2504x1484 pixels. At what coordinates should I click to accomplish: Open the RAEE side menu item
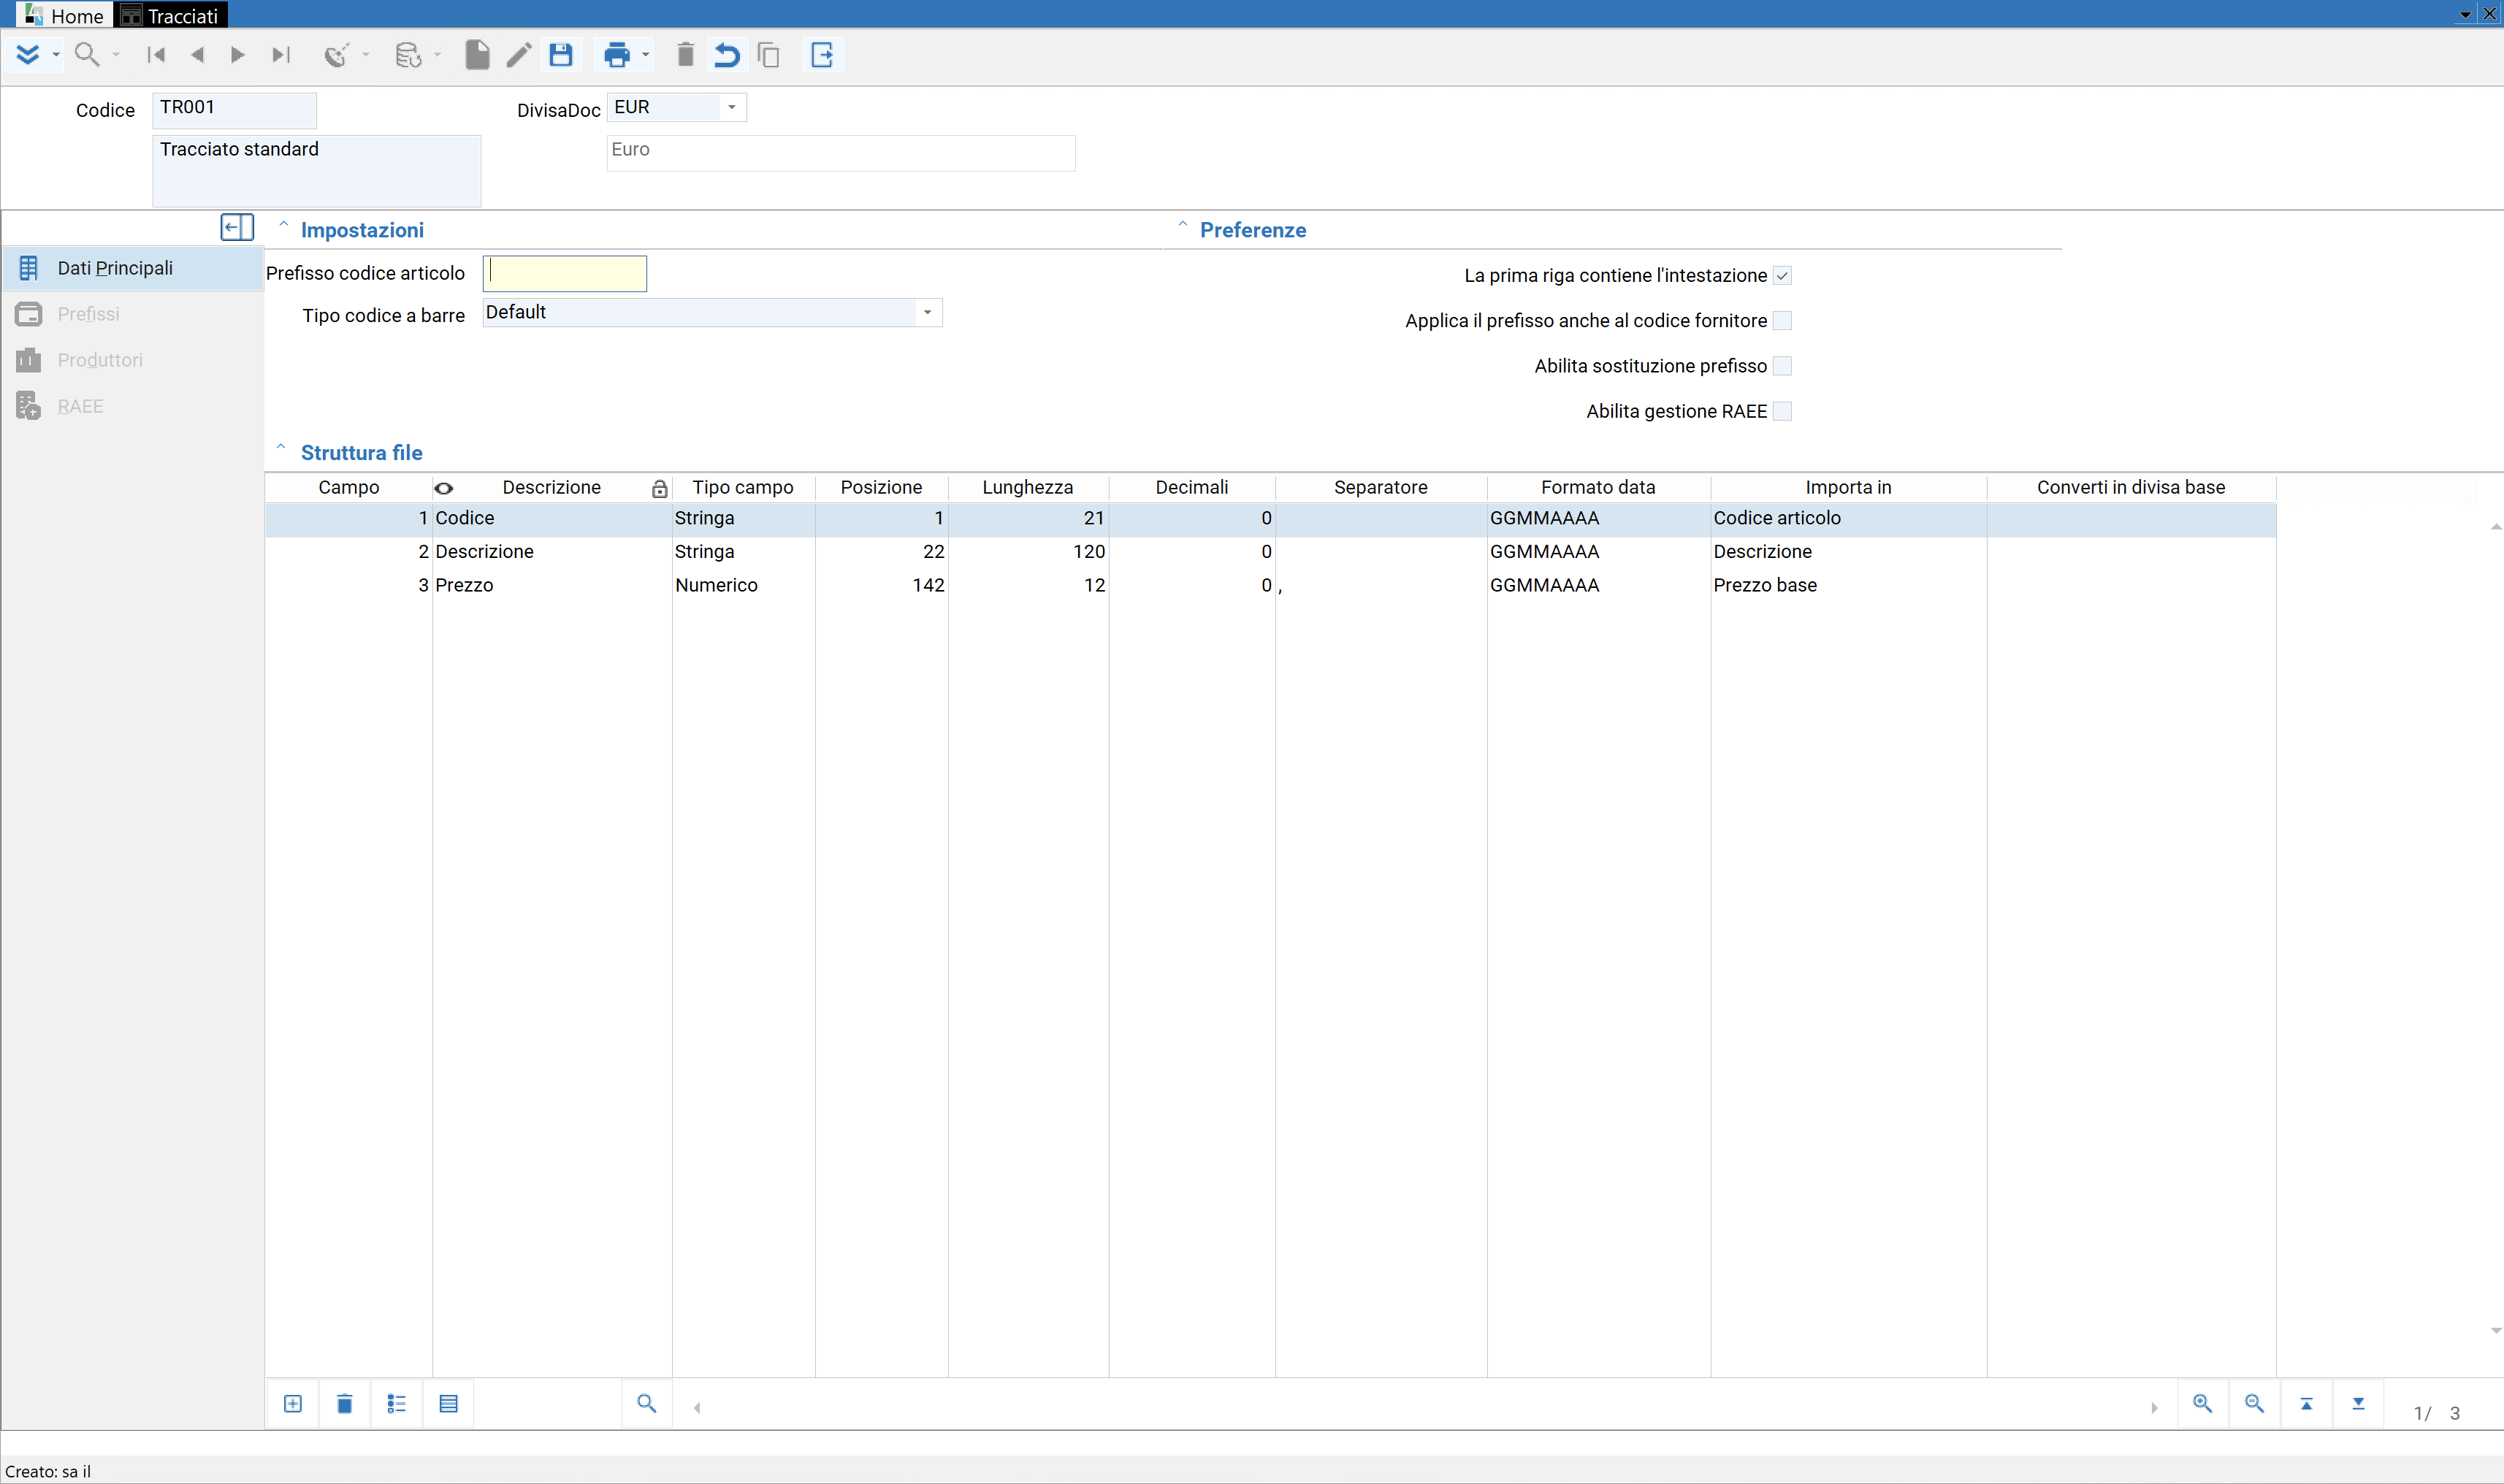133,406
